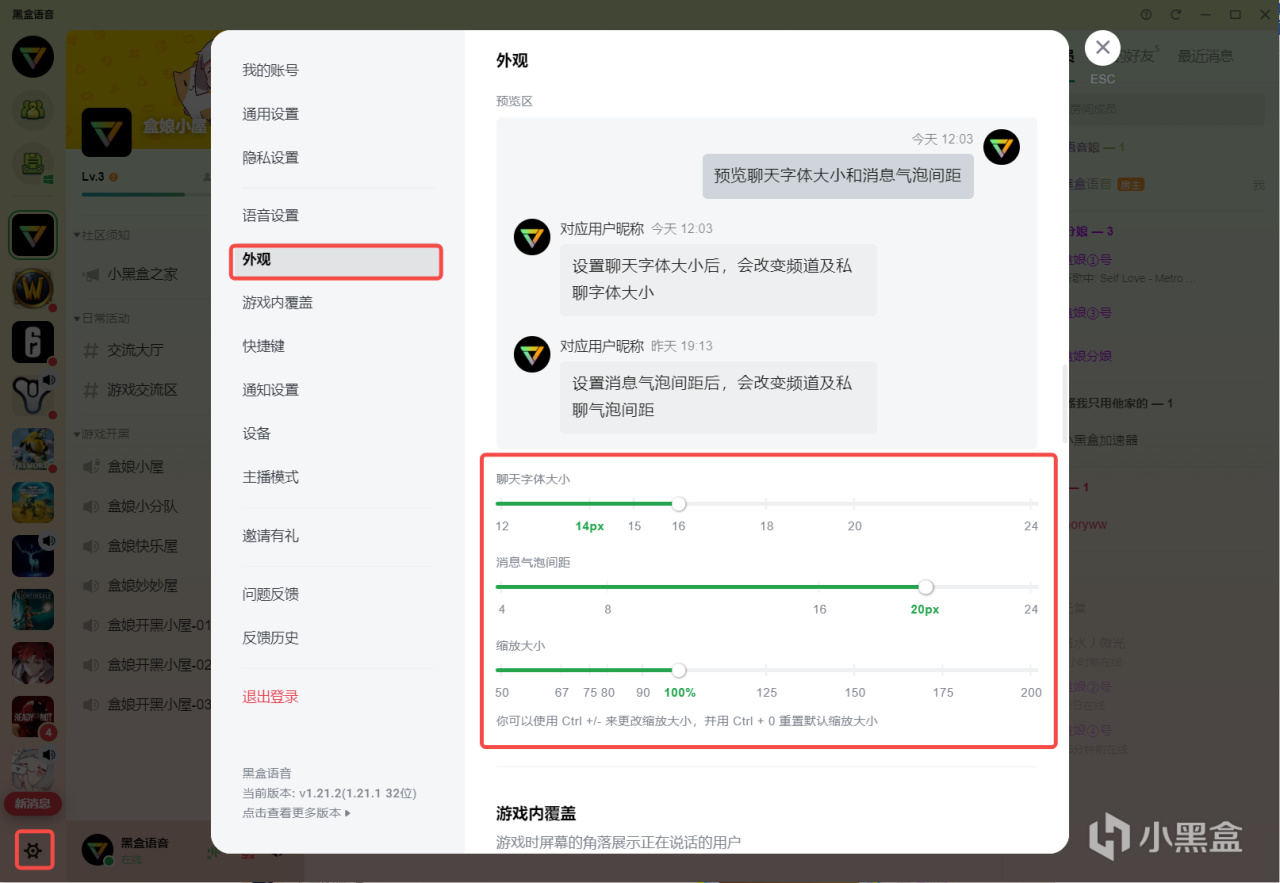
Task: Select the Rainbow Six Siege server icon
Action: [33, 340]
